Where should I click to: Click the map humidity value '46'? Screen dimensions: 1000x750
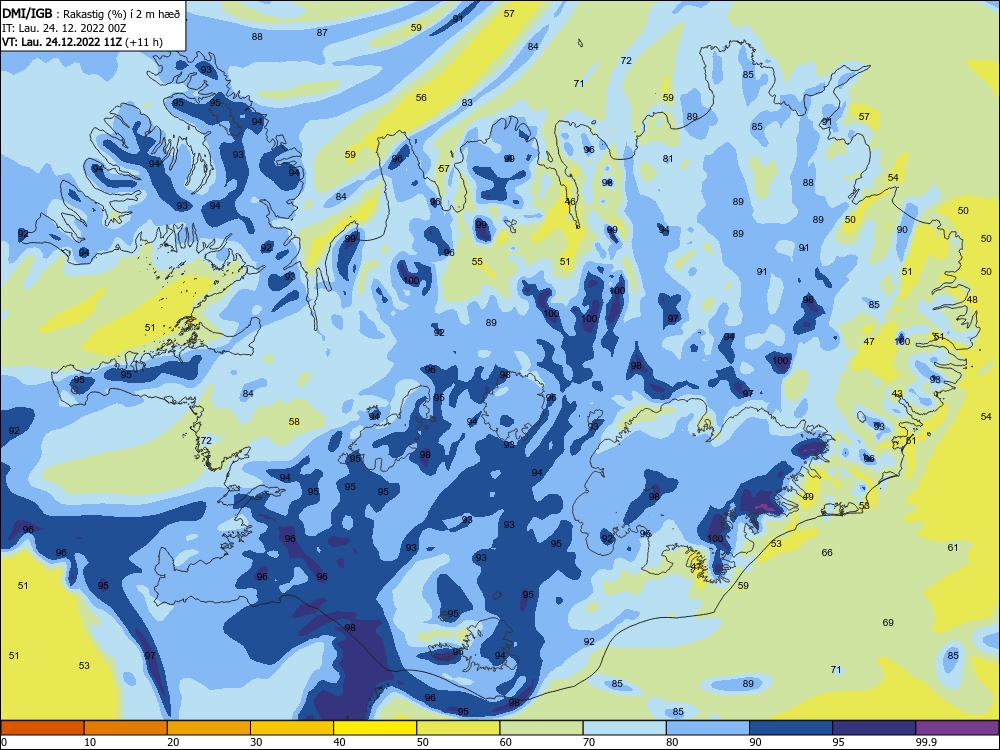pos(570,202)
